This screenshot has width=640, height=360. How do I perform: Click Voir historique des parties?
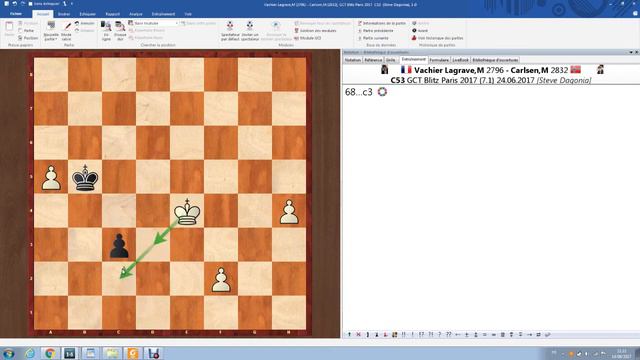437,38
